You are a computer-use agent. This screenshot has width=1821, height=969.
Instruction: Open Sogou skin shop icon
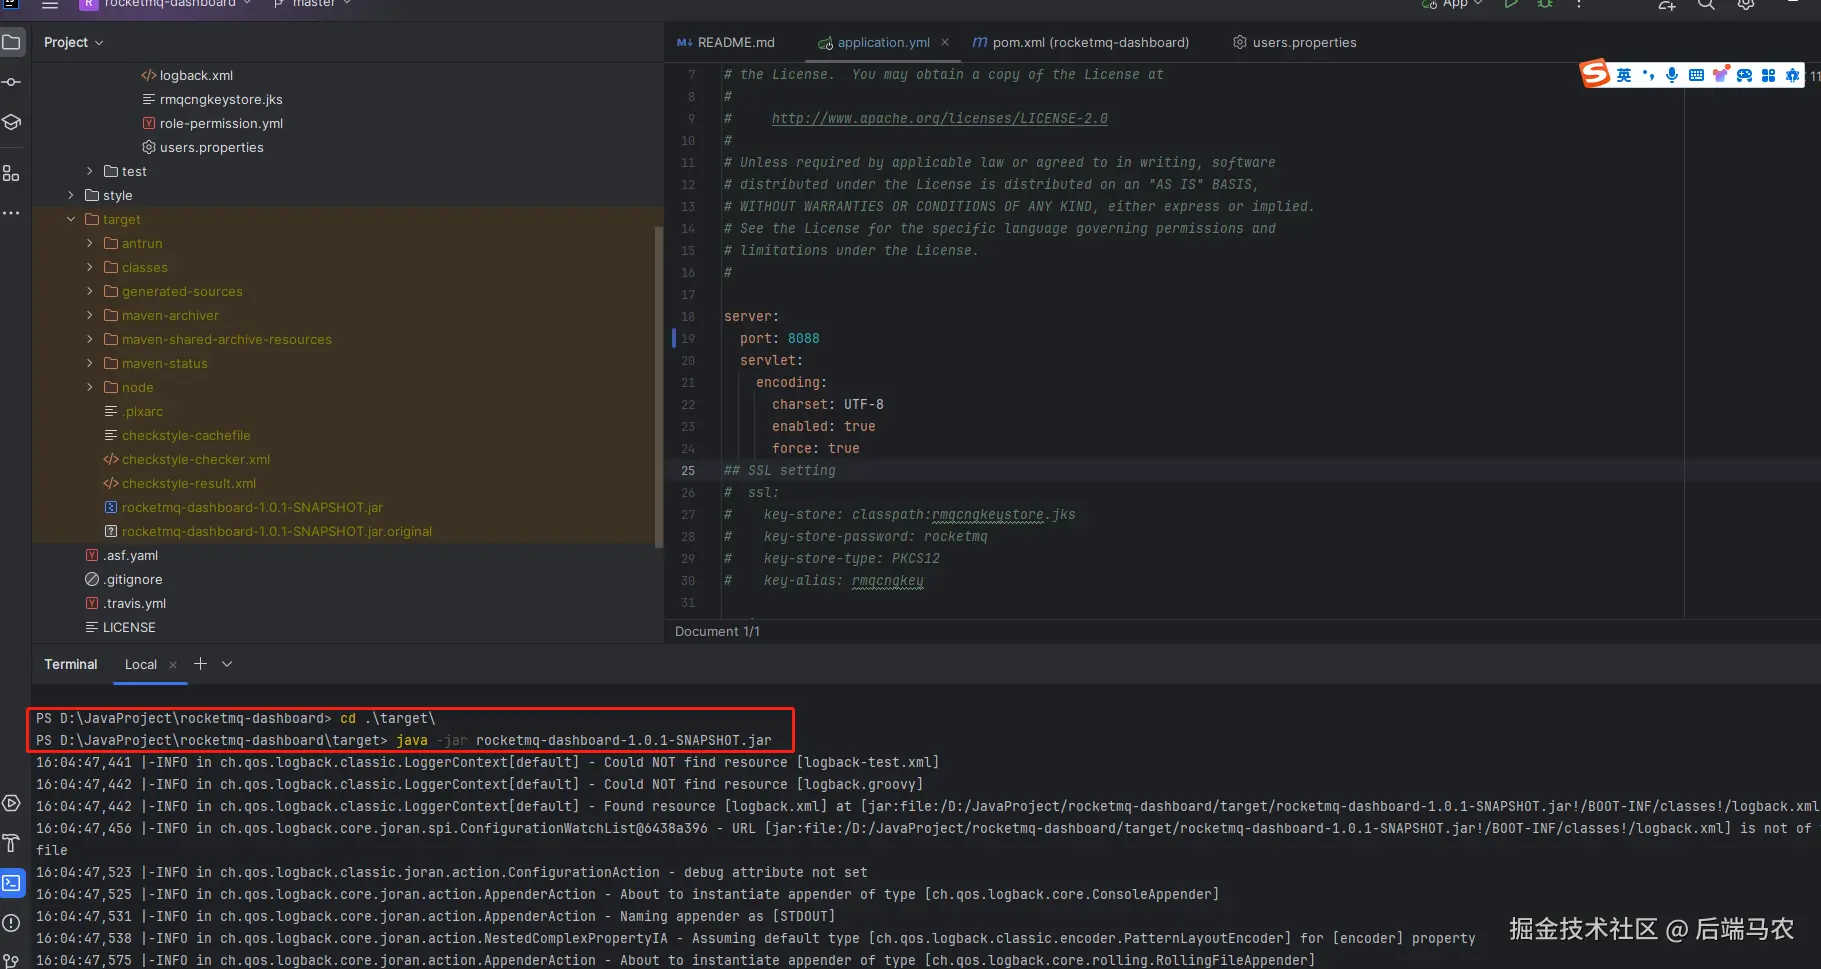pos(1720,75)
